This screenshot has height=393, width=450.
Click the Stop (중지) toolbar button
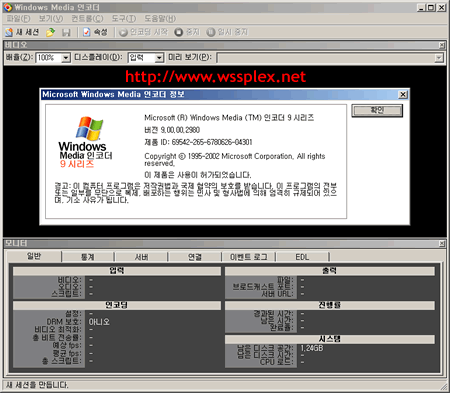click(x=187, y=32)
